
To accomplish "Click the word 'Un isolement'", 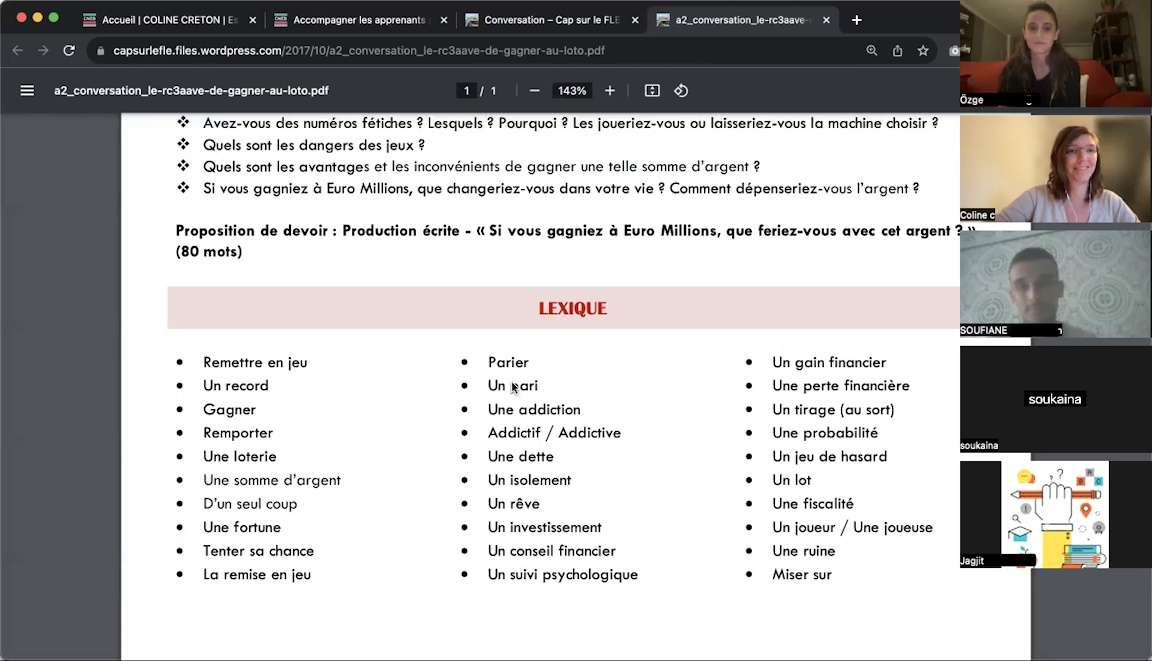I will point(530,480).
